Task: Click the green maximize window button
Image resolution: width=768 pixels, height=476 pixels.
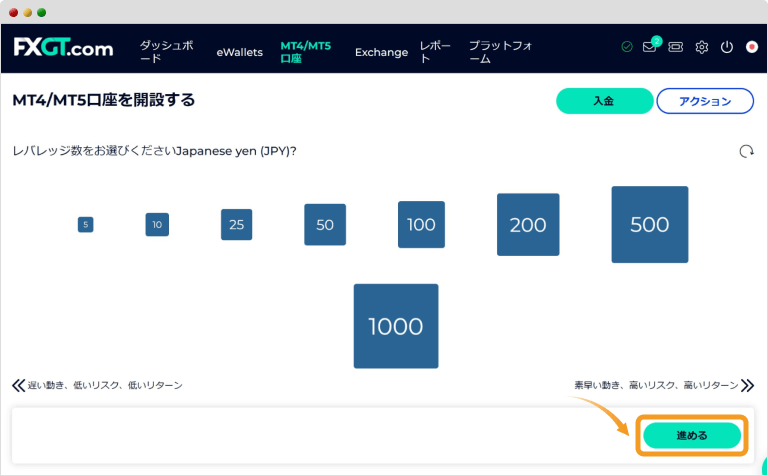Action: tap(42, 13)
